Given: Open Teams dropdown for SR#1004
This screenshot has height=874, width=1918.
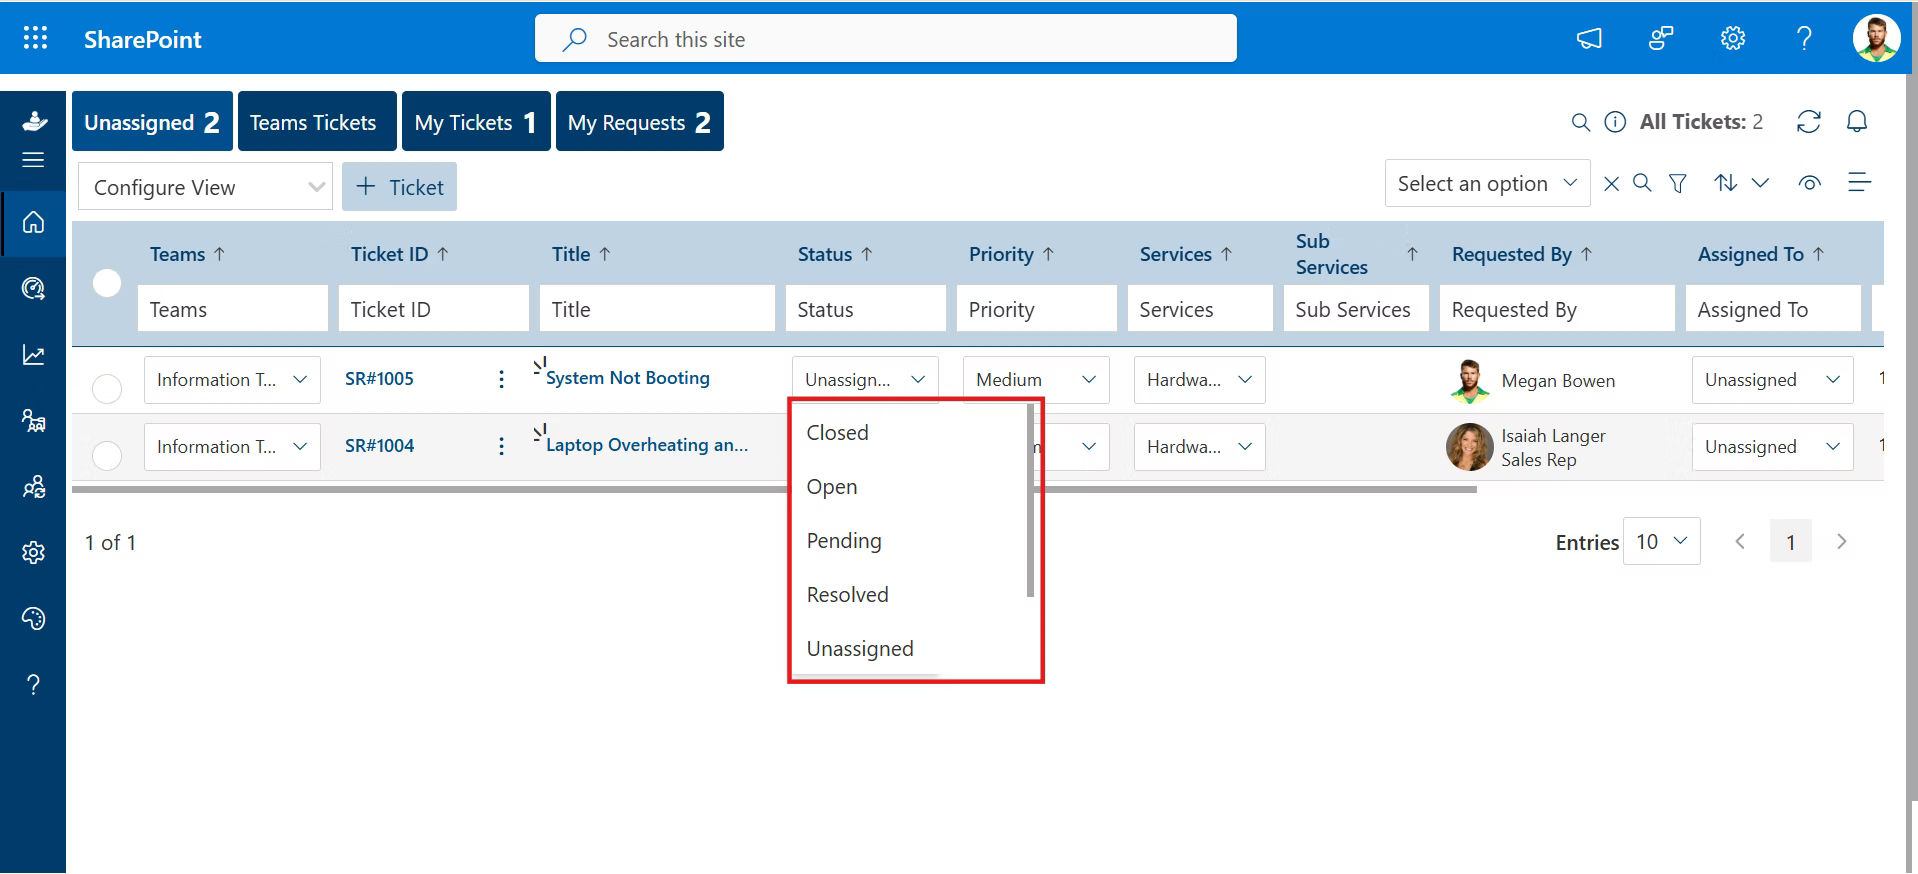Looking at the screenshot, I should click(232, 447).
